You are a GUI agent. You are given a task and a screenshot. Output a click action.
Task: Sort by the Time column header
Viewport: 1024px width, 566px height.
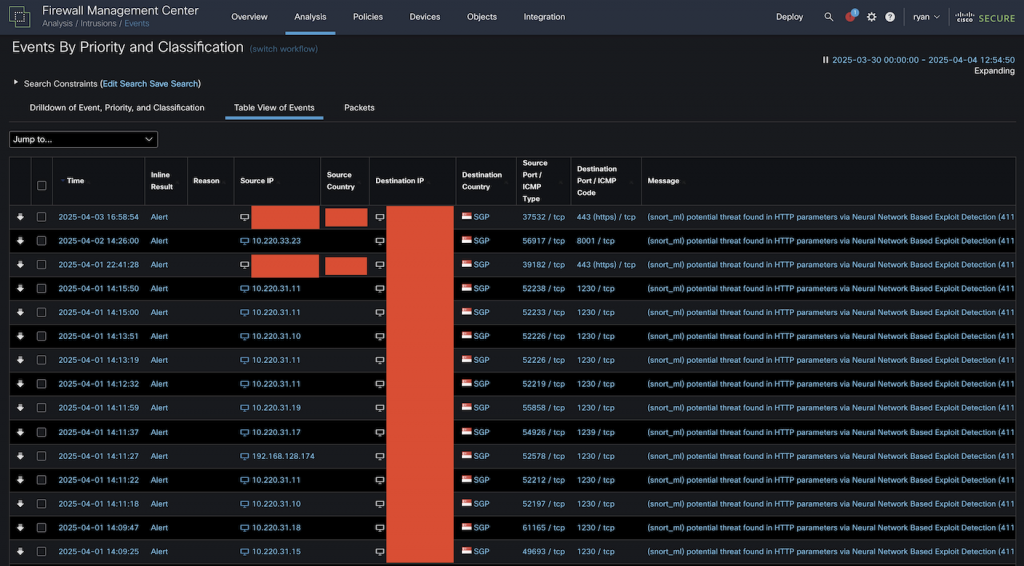(75, 181)
